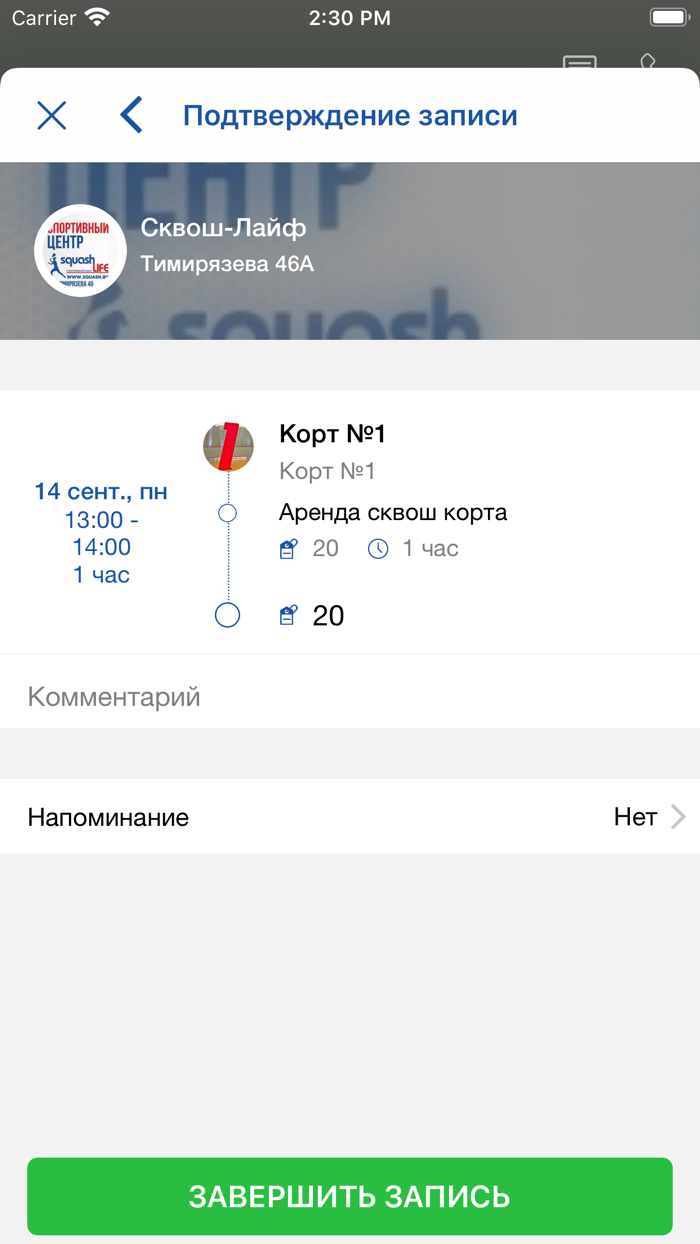Tap the Сквош-Лайф sports center logo
Viewport: 700px width, 1244px height.
tap(80, 251)
